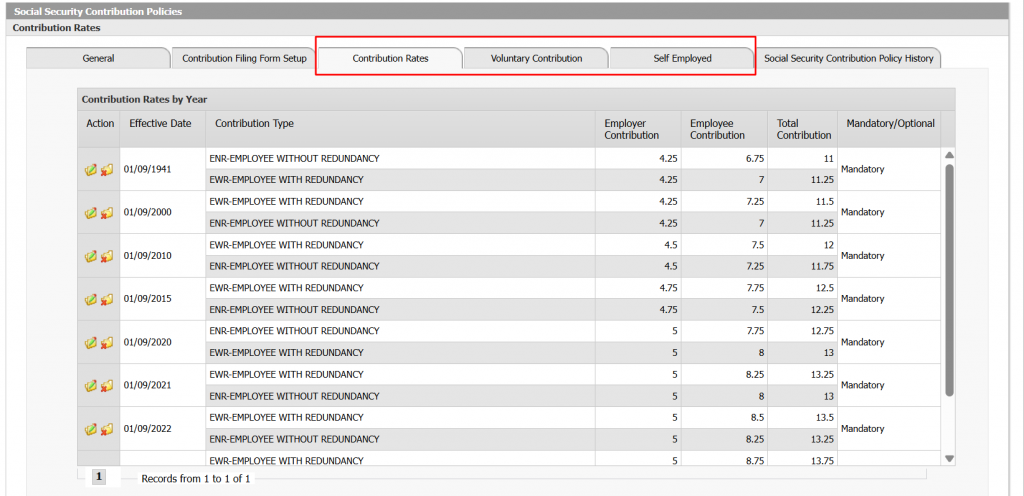Viewport: 1024px width, 496px height.
Task: Edit the 01/09/2000 contribution rate row
Action: tap(91, 213)
